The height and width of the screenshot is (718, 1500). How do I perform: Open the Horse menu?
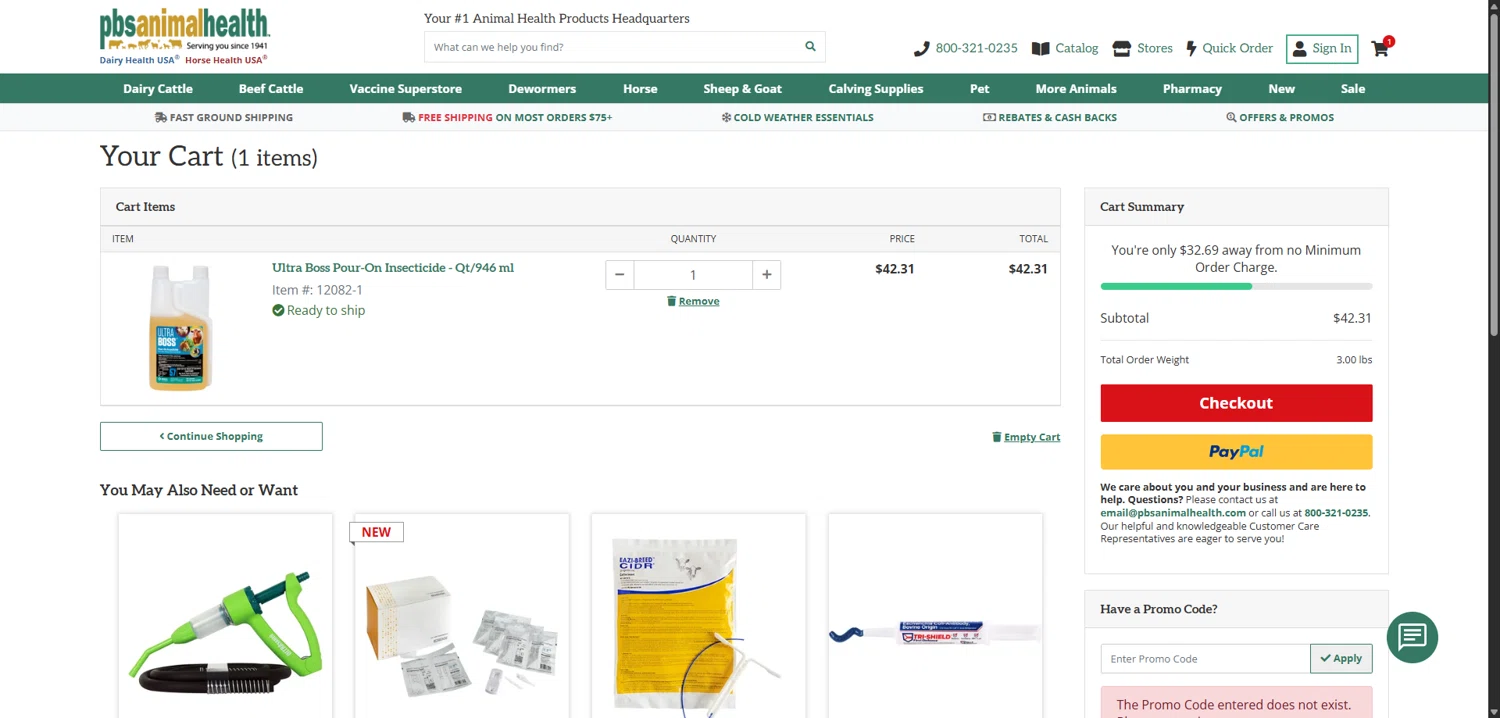coord(640,88)
